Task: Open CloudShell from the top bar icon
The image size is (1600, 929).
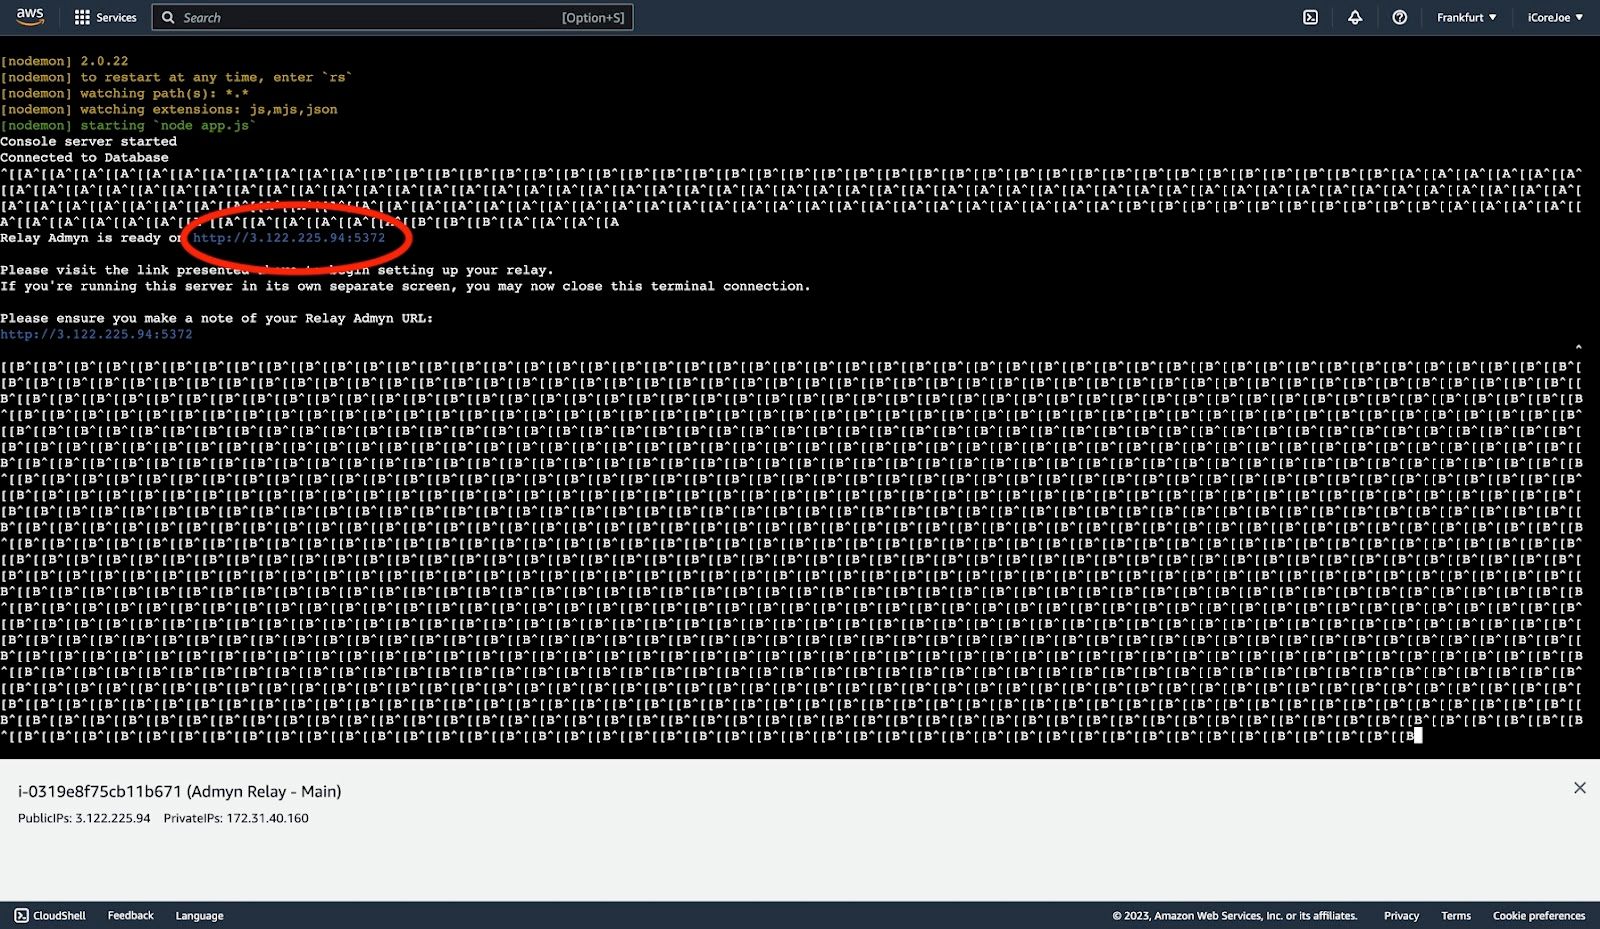Action: click(x=1310, y=17)
